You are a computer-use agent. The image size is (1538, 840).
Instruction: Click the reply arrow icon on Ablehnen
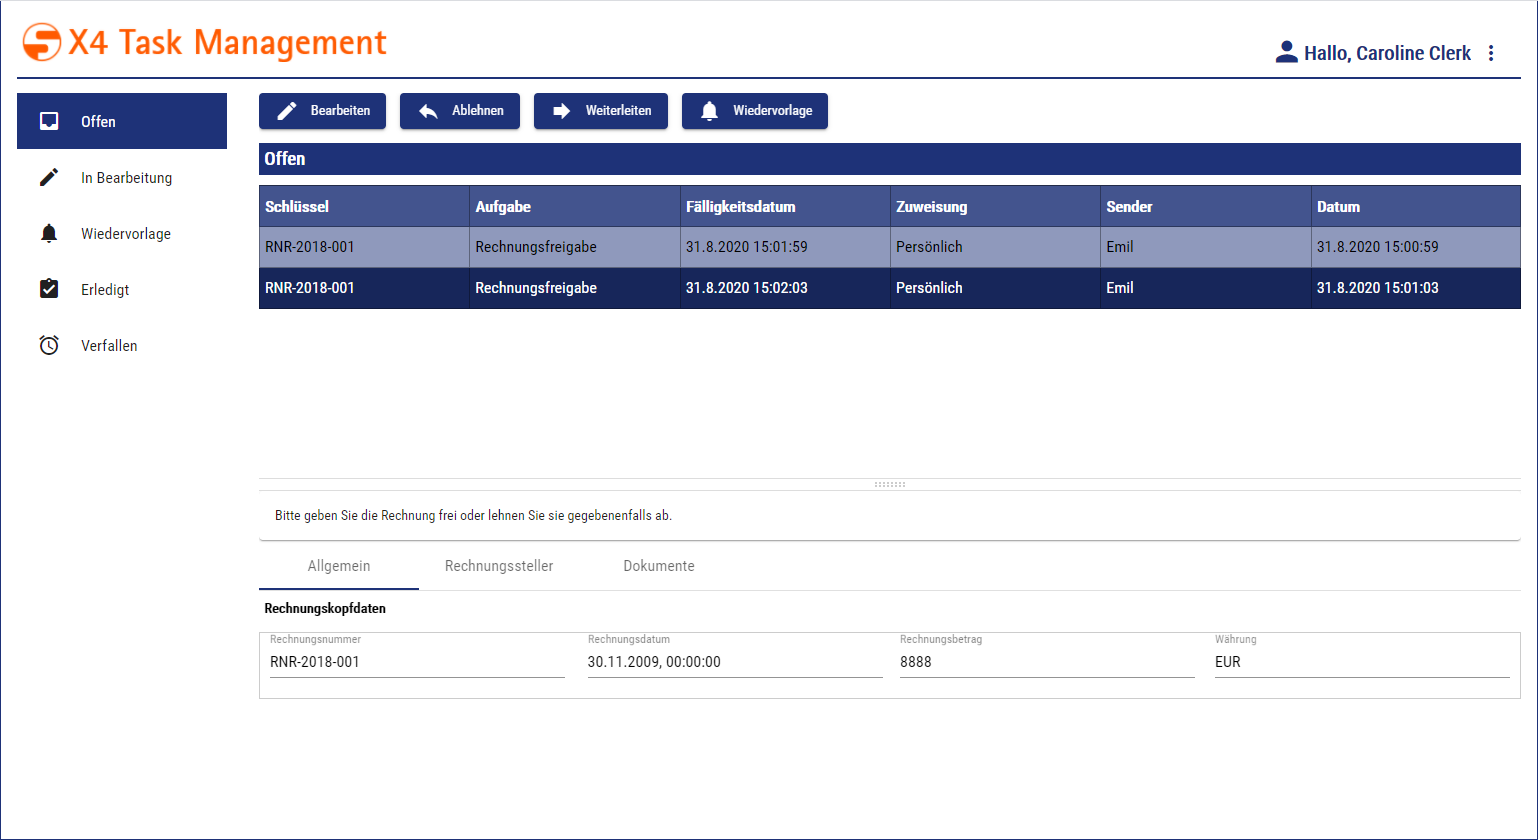pyautogui.click(x=428, y=110)
